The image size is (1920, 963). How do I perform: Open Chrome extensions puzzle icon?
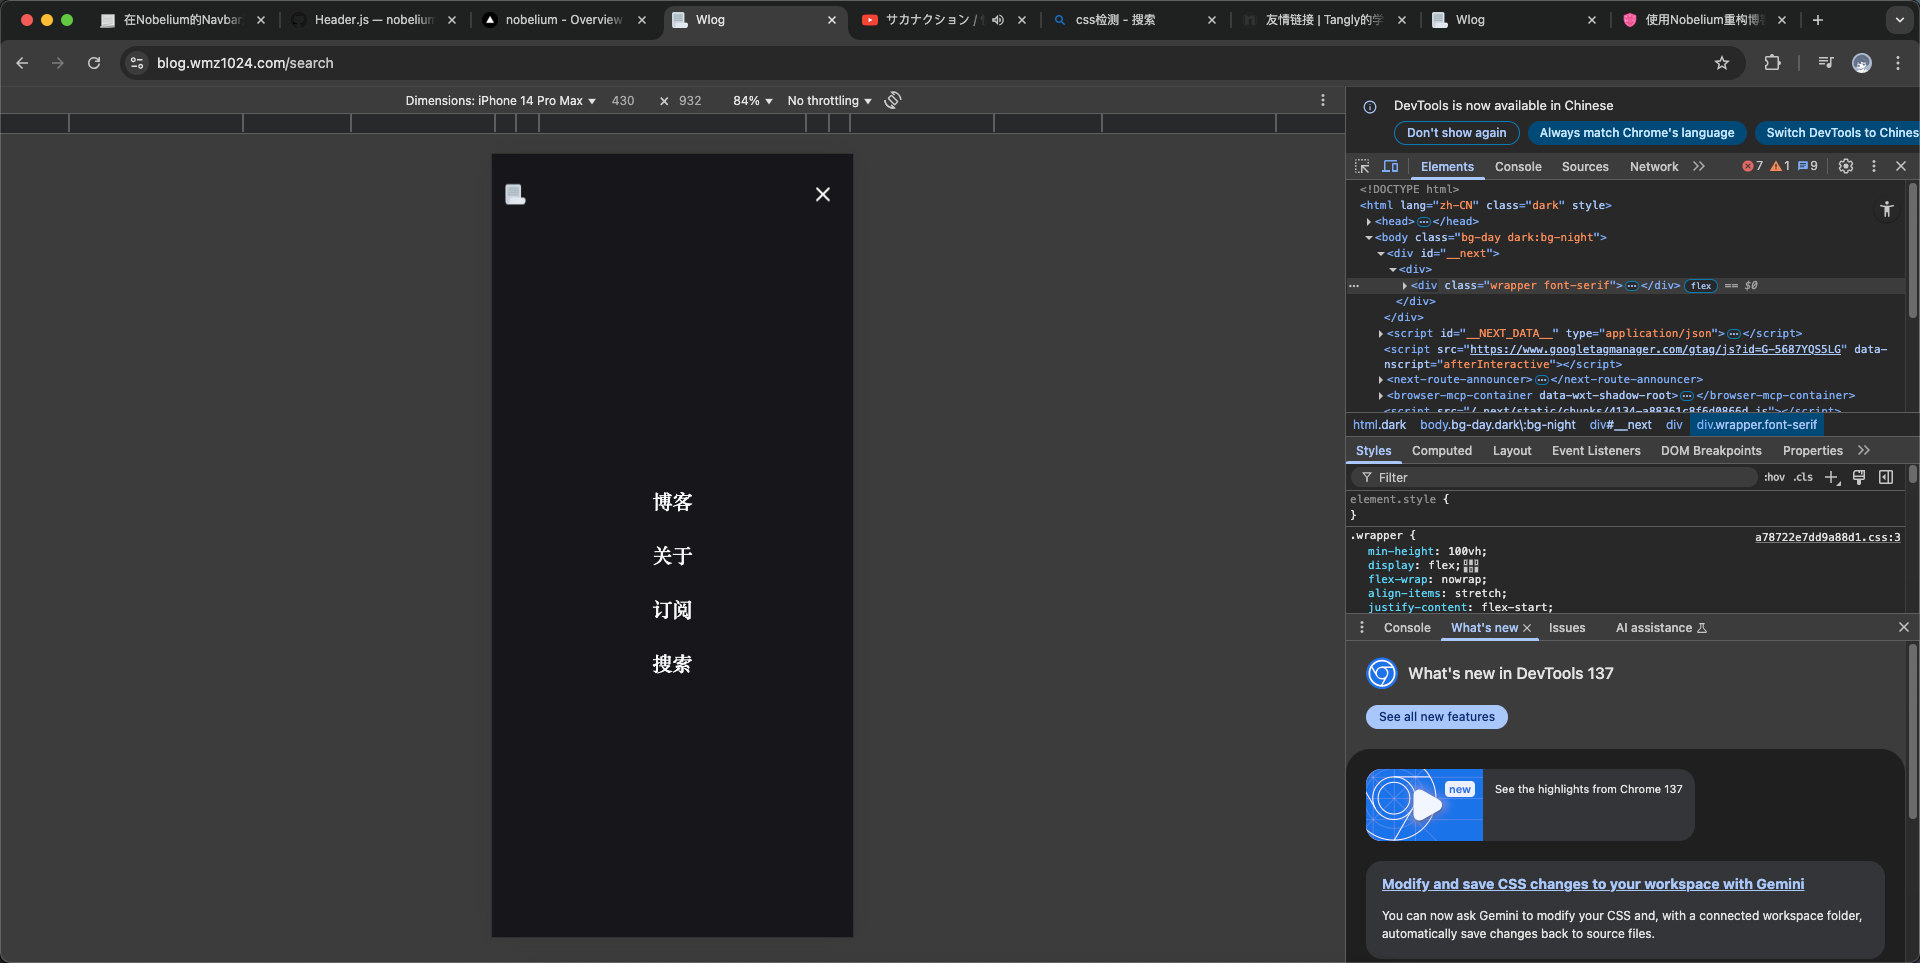coord(1772,63)
